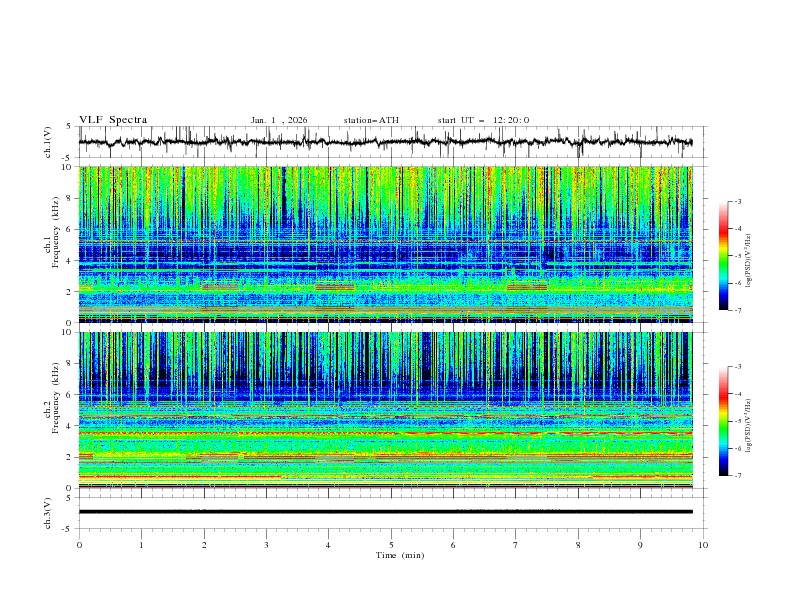Screen dimensions: 792x612
Task: Click time-axis tick label "0"
Action: [79, 545]
